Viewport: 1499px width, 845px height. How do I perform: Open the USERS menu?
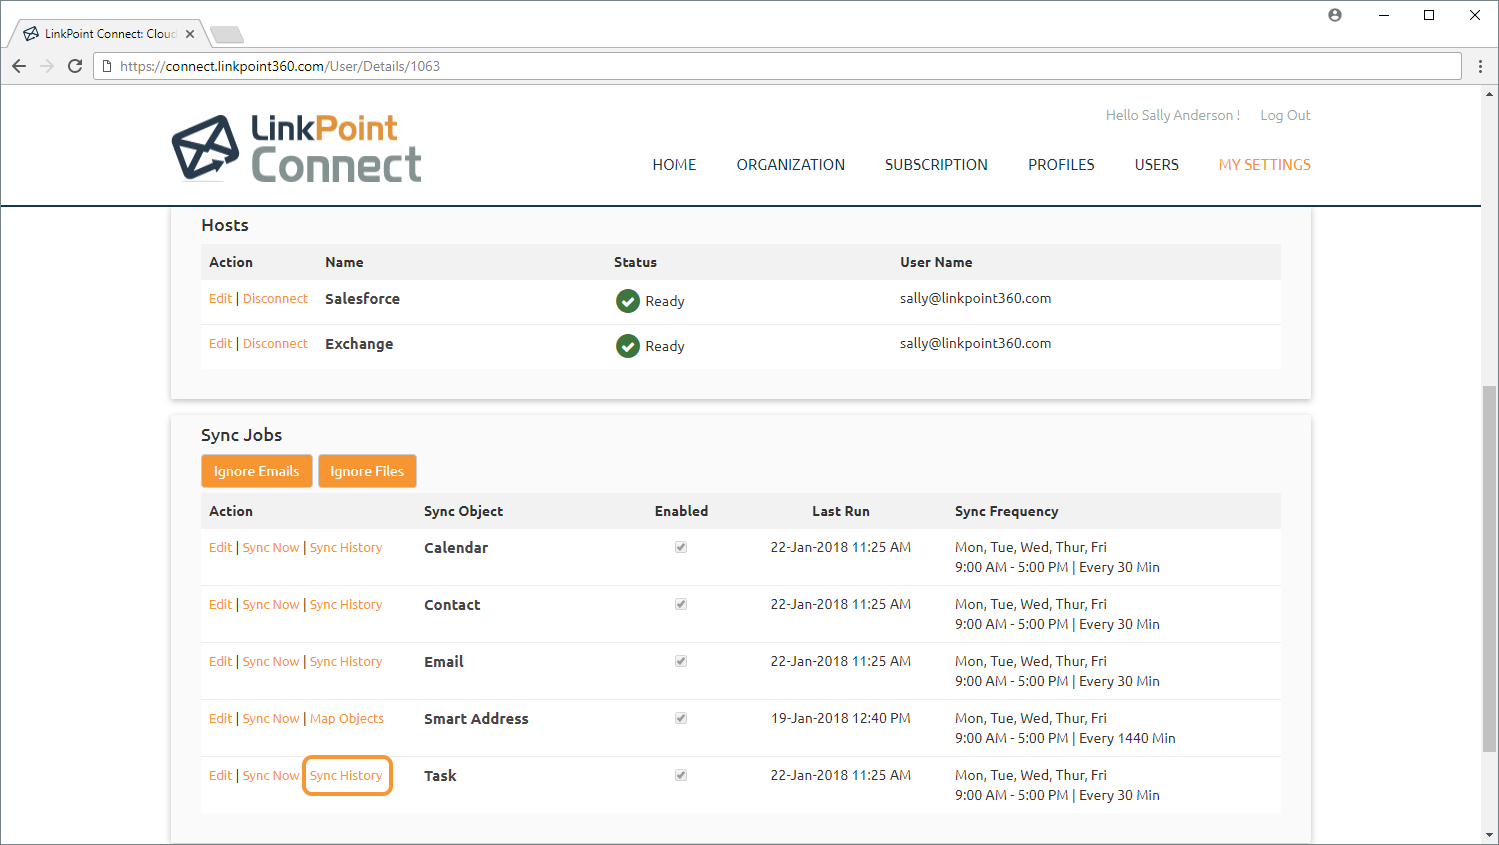coord(1157,165)
